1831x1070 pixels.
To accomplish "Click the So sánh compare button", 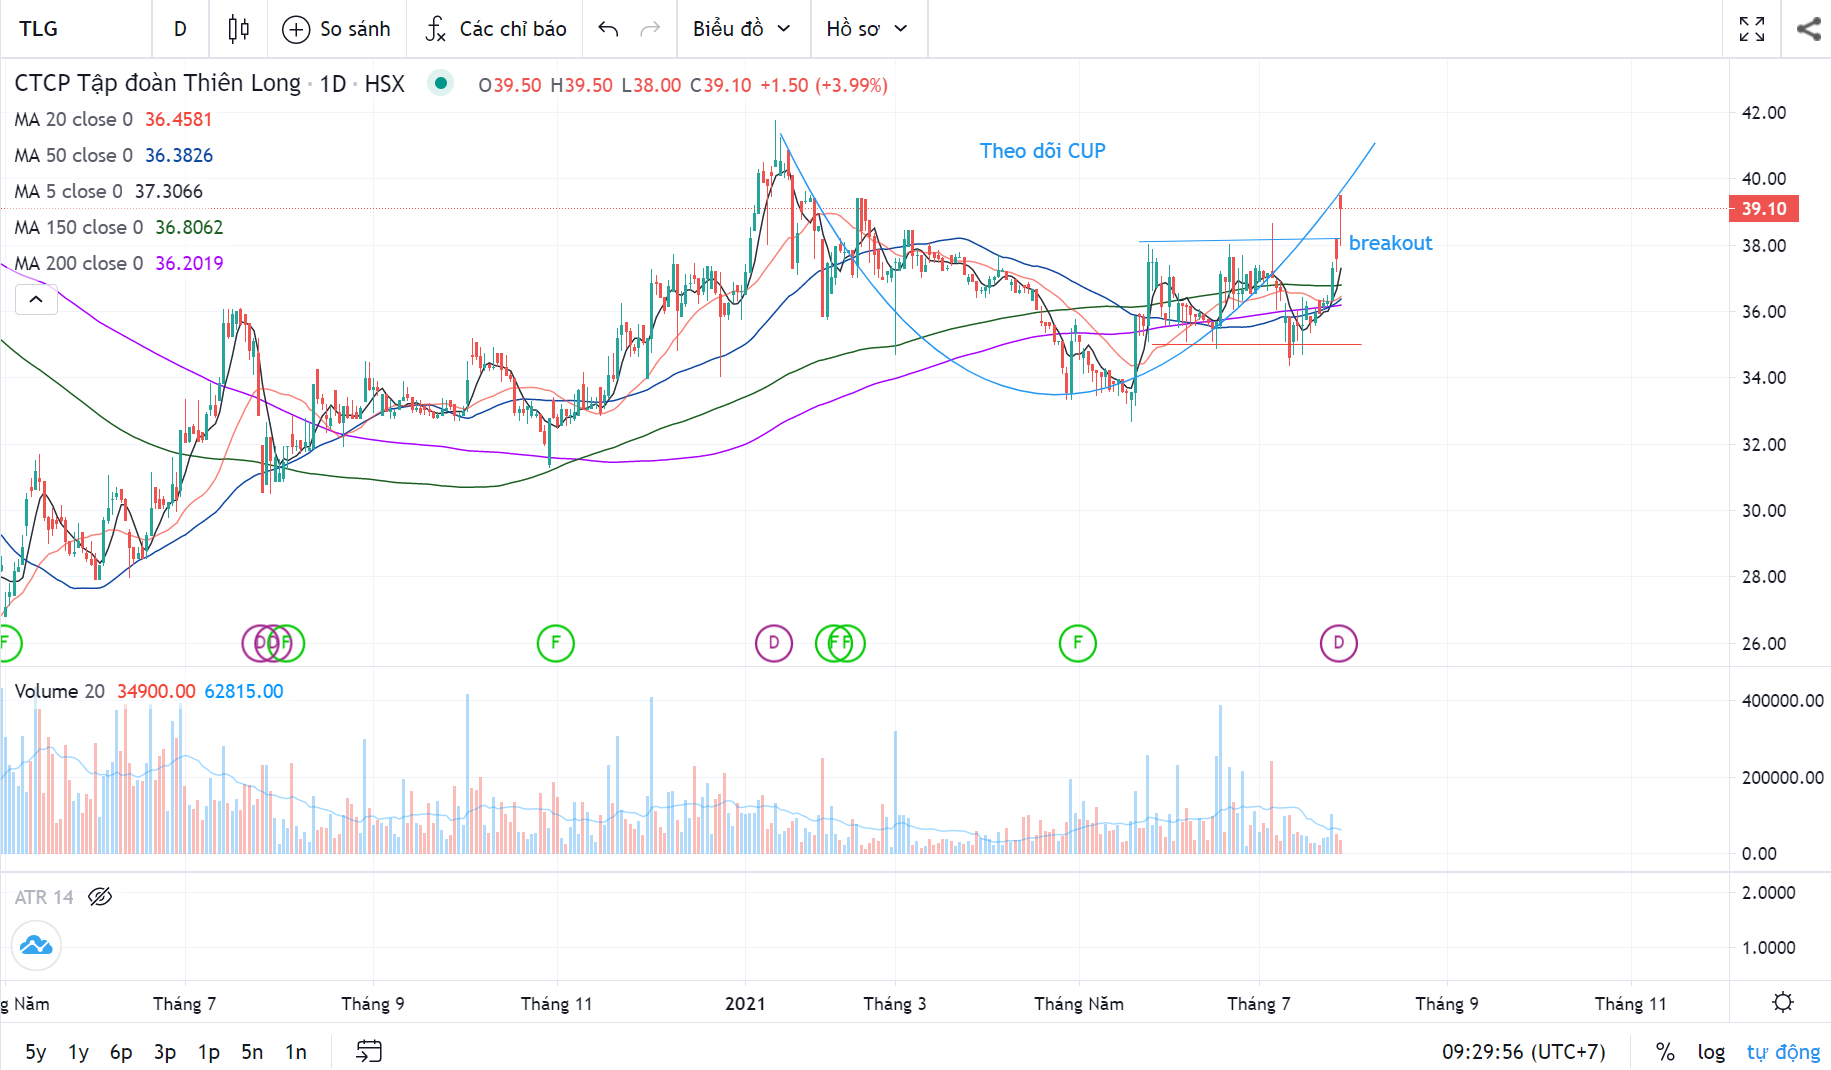I will tap(337, 29).
